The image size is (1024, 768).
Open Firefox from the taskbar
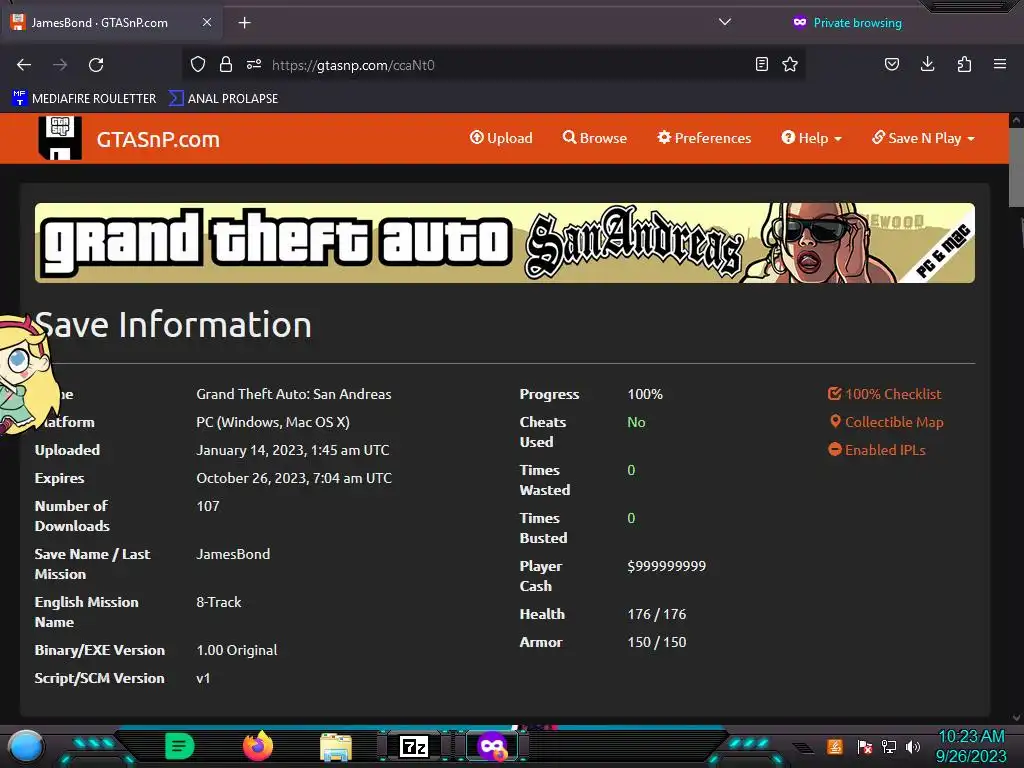point(258,746)
